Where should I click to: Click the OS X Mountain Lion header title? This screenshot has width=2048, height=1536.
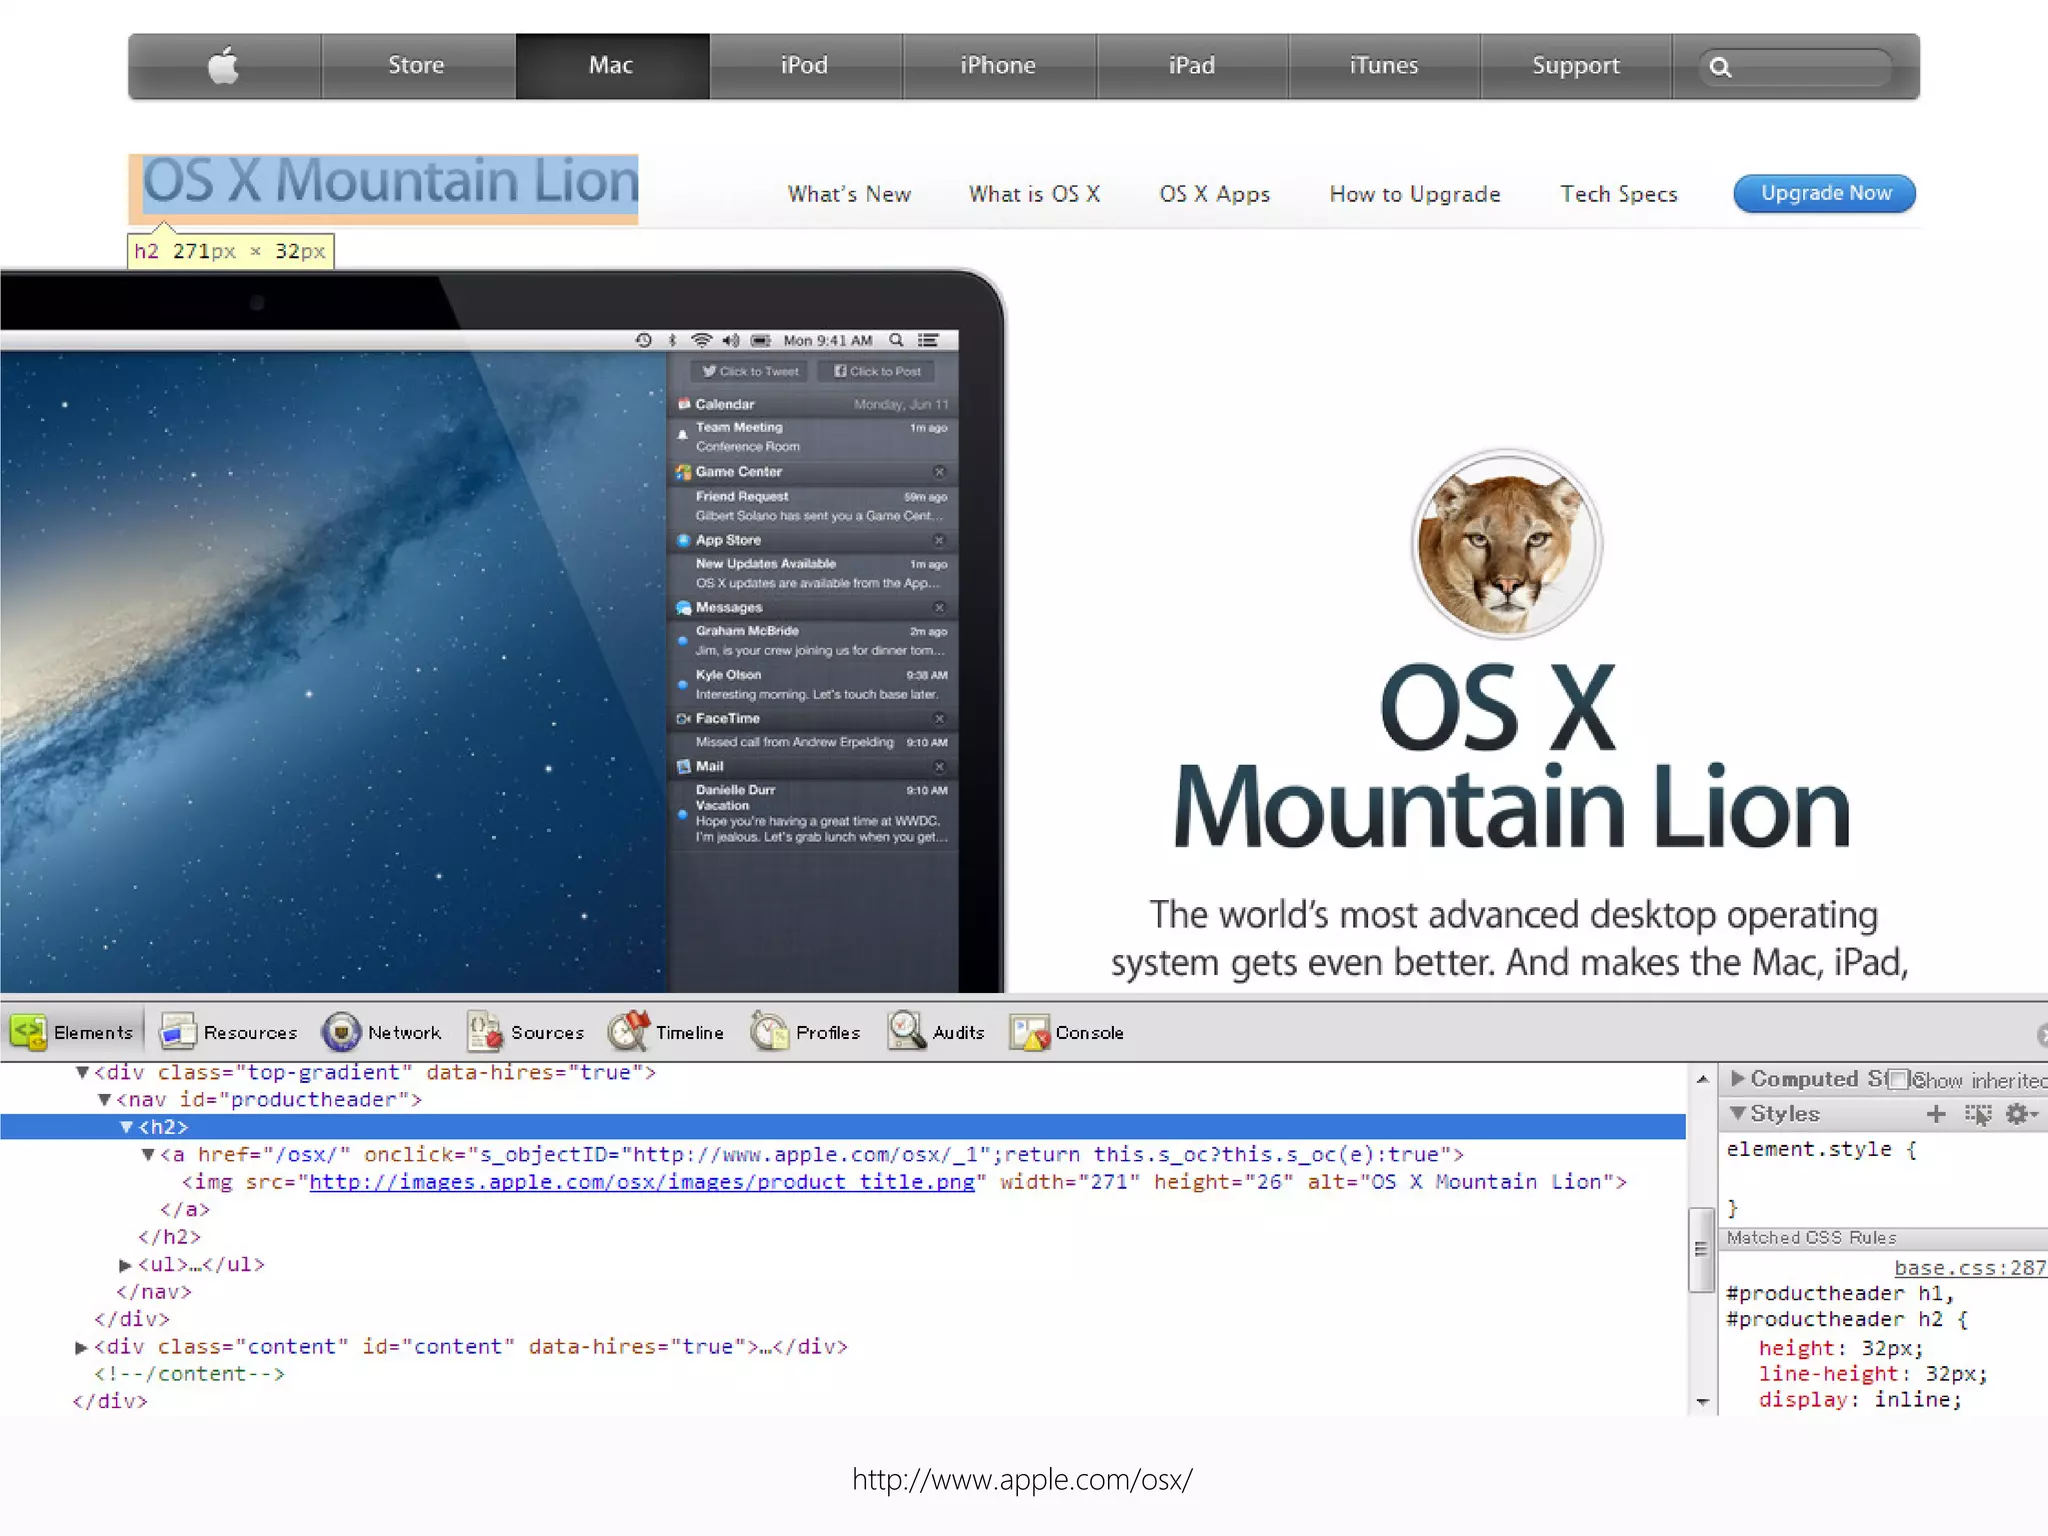pos(390,182)
